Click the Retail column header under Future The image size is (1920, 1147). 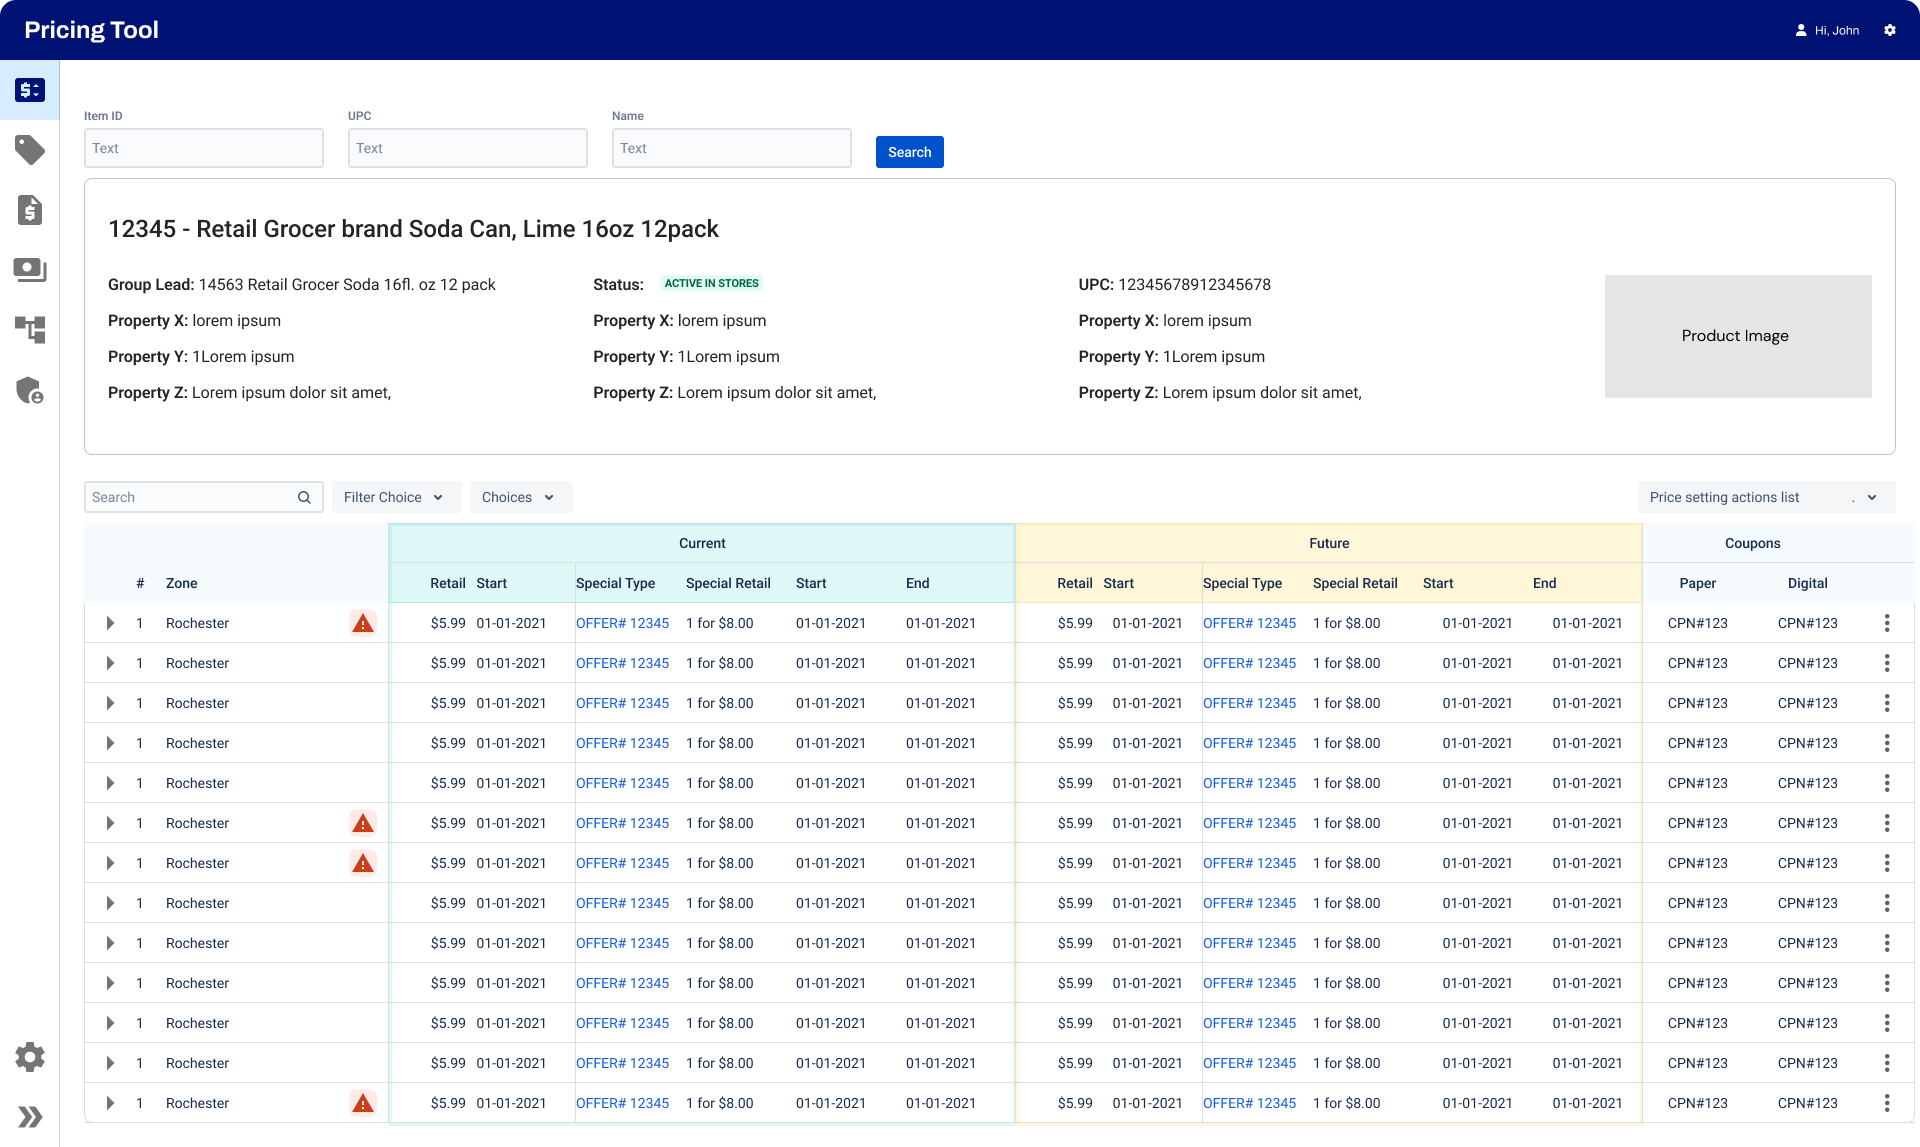point(1074,583)
